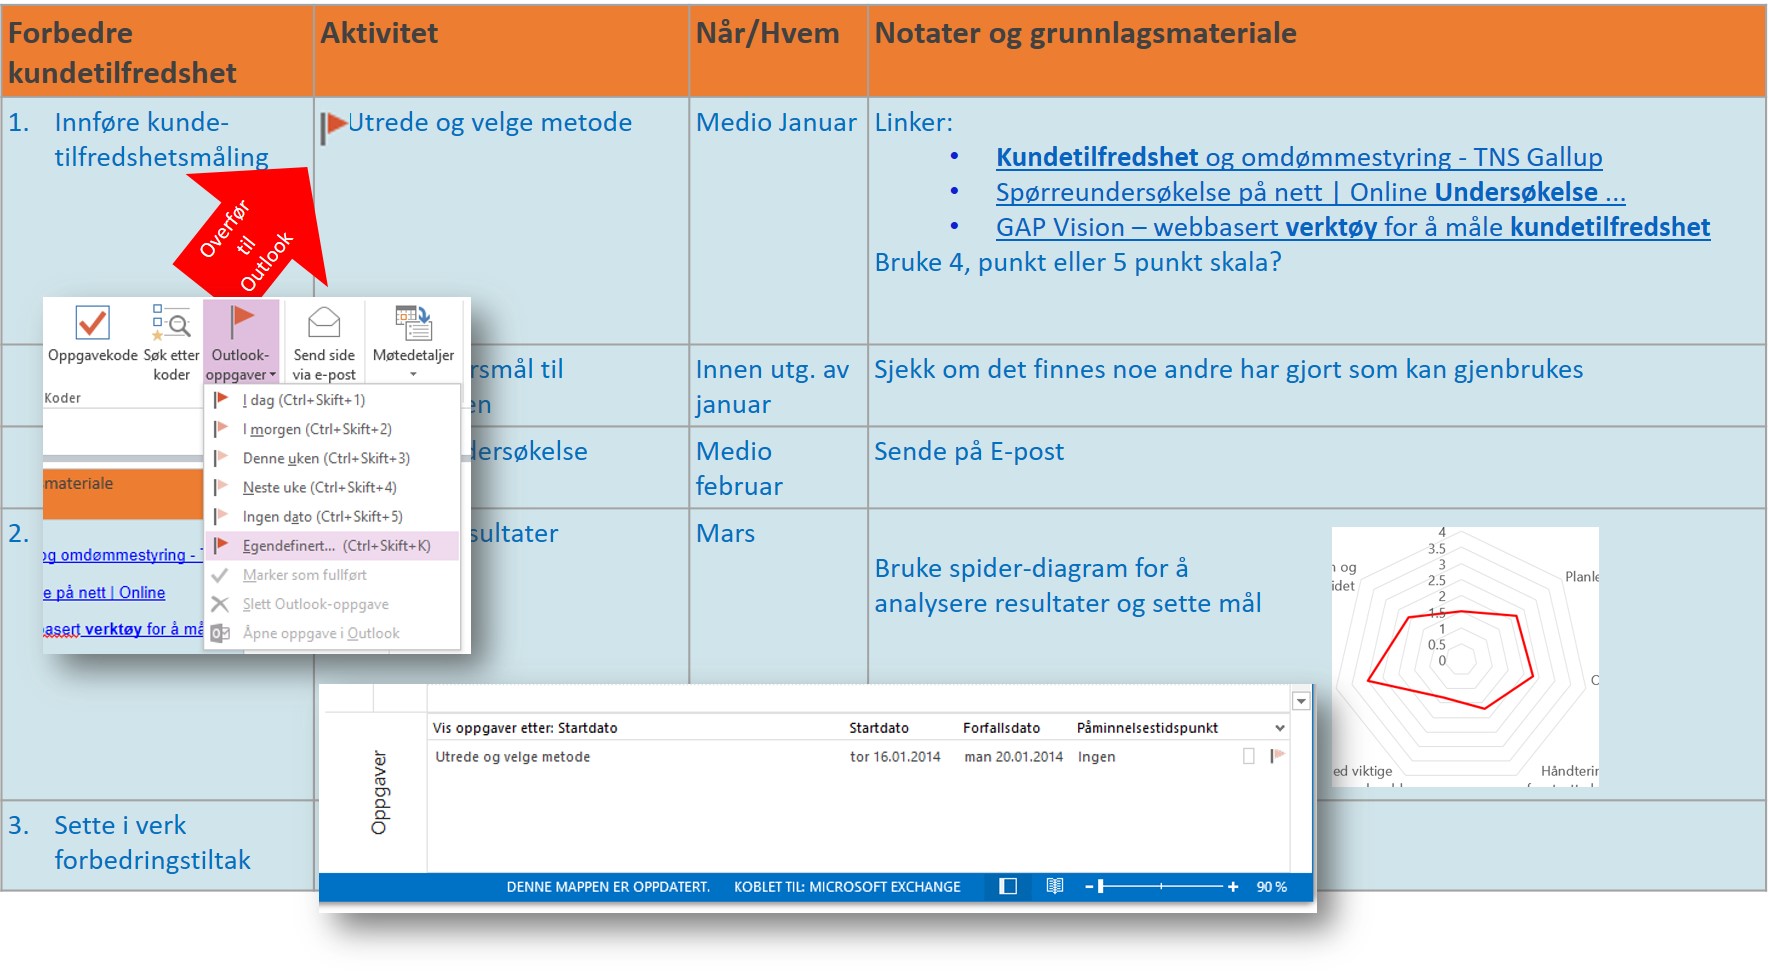Click boxed dropdown arrow above the Outlook task list
Screen dimensions: 1769x978
[x=1301, y=701]
